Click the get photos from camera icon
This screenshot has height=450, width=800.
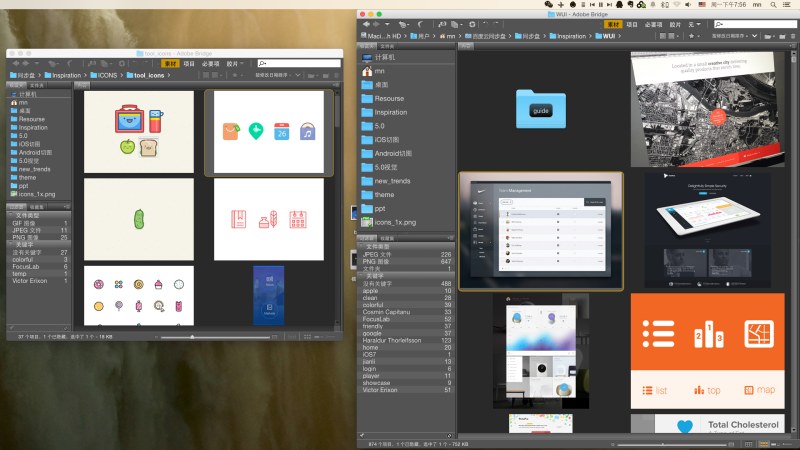(x=442, y=24)
